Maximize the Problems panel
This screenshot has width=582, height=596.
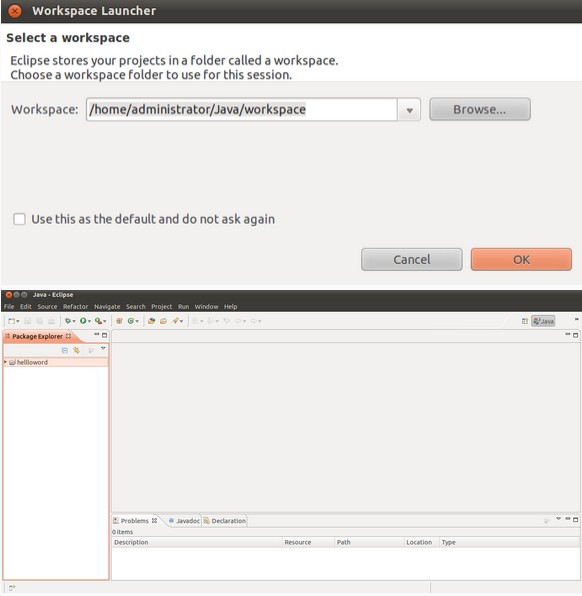point(576,519)
